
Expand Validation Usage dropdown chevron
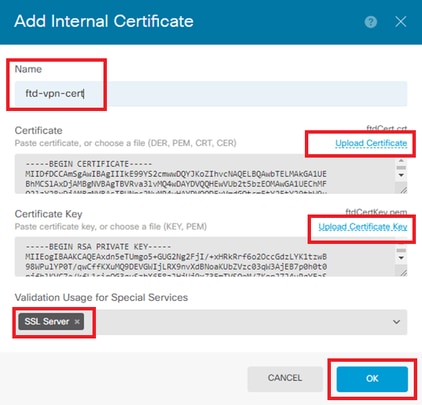396,322
